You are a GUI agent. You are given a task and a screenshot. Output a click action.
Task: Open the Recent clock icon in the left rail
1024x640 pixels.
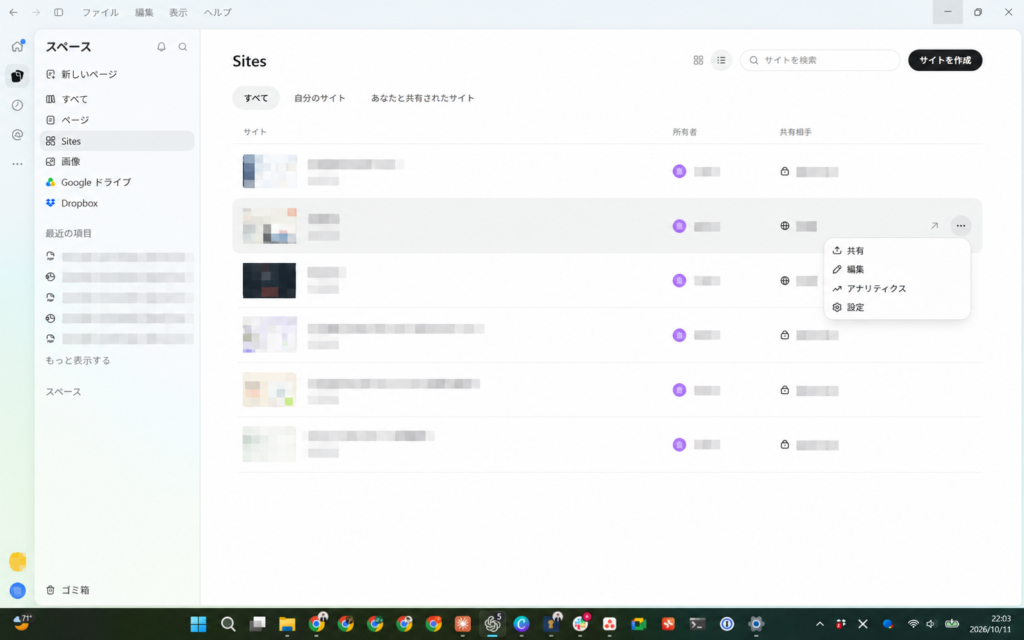coord(18,105)
